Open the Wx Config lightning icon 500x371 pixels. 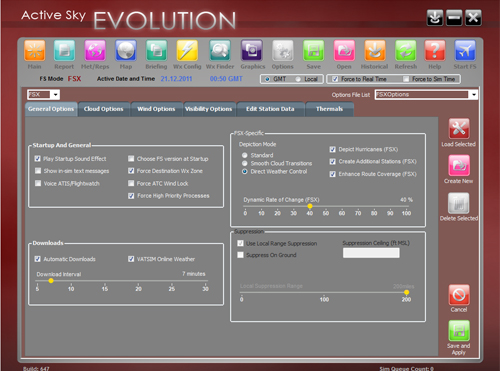pyautogui.click(x=187, y=51)
